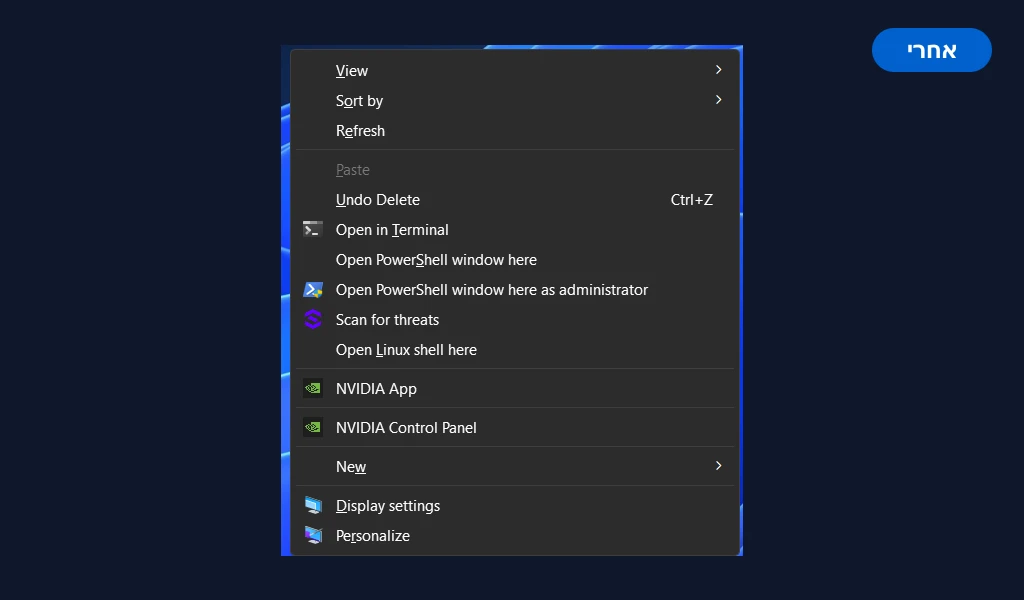Click the NVIDIA Control Panel logo icon
The width and height of the screenshot is (1024, 600).
[313, 428]
